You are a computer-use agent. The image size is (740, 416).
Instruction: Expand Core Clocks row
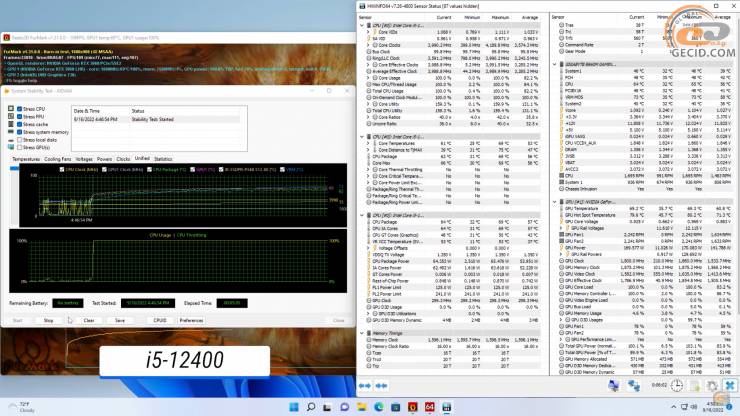pos(368,45)
